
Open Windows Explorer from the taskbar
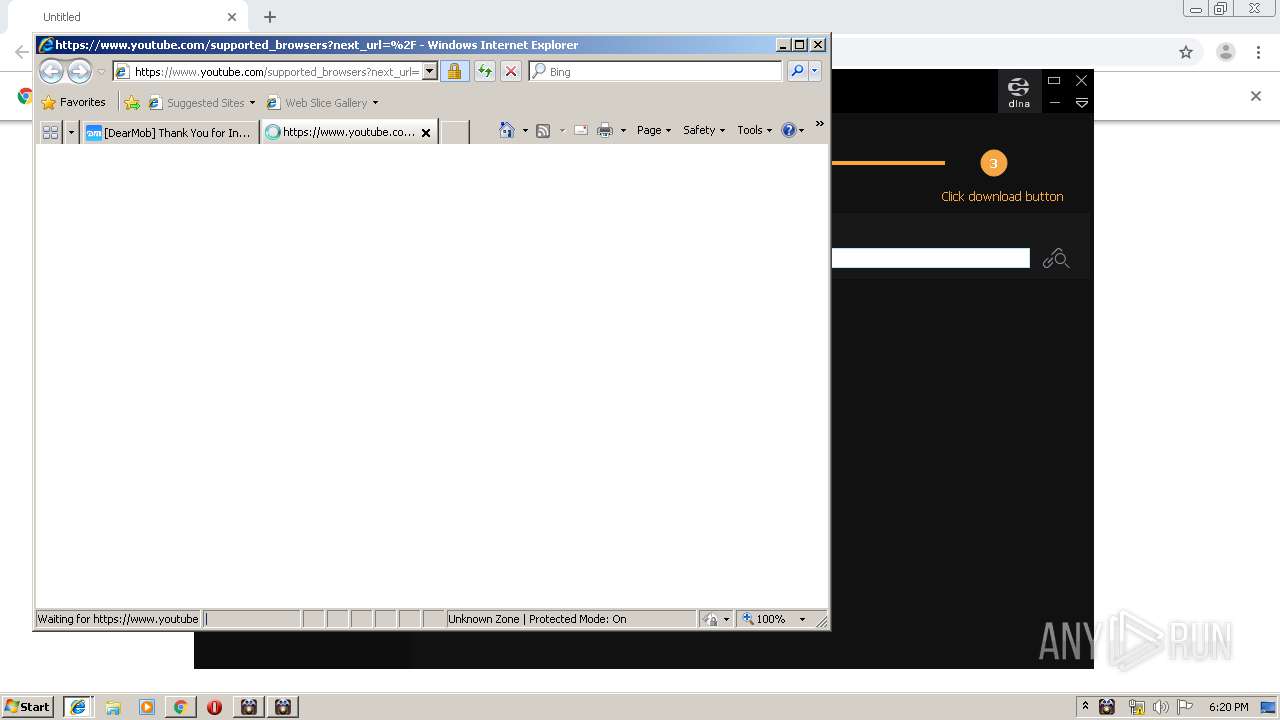113,707
